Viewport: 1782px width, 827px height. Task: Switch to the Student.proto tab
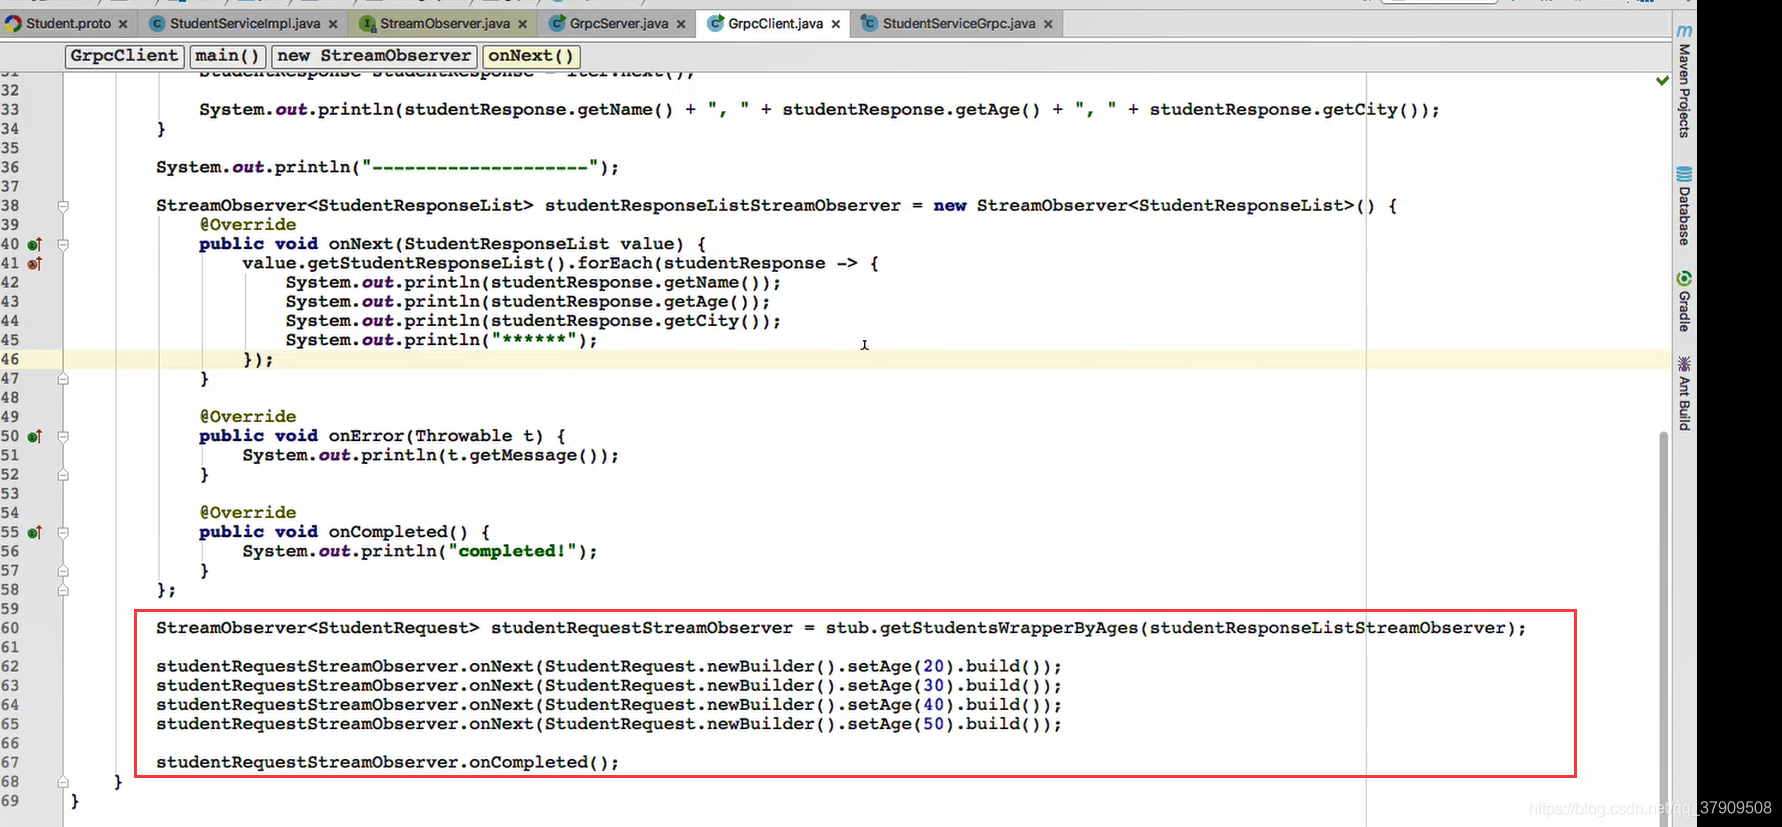(x=68, y=23)
